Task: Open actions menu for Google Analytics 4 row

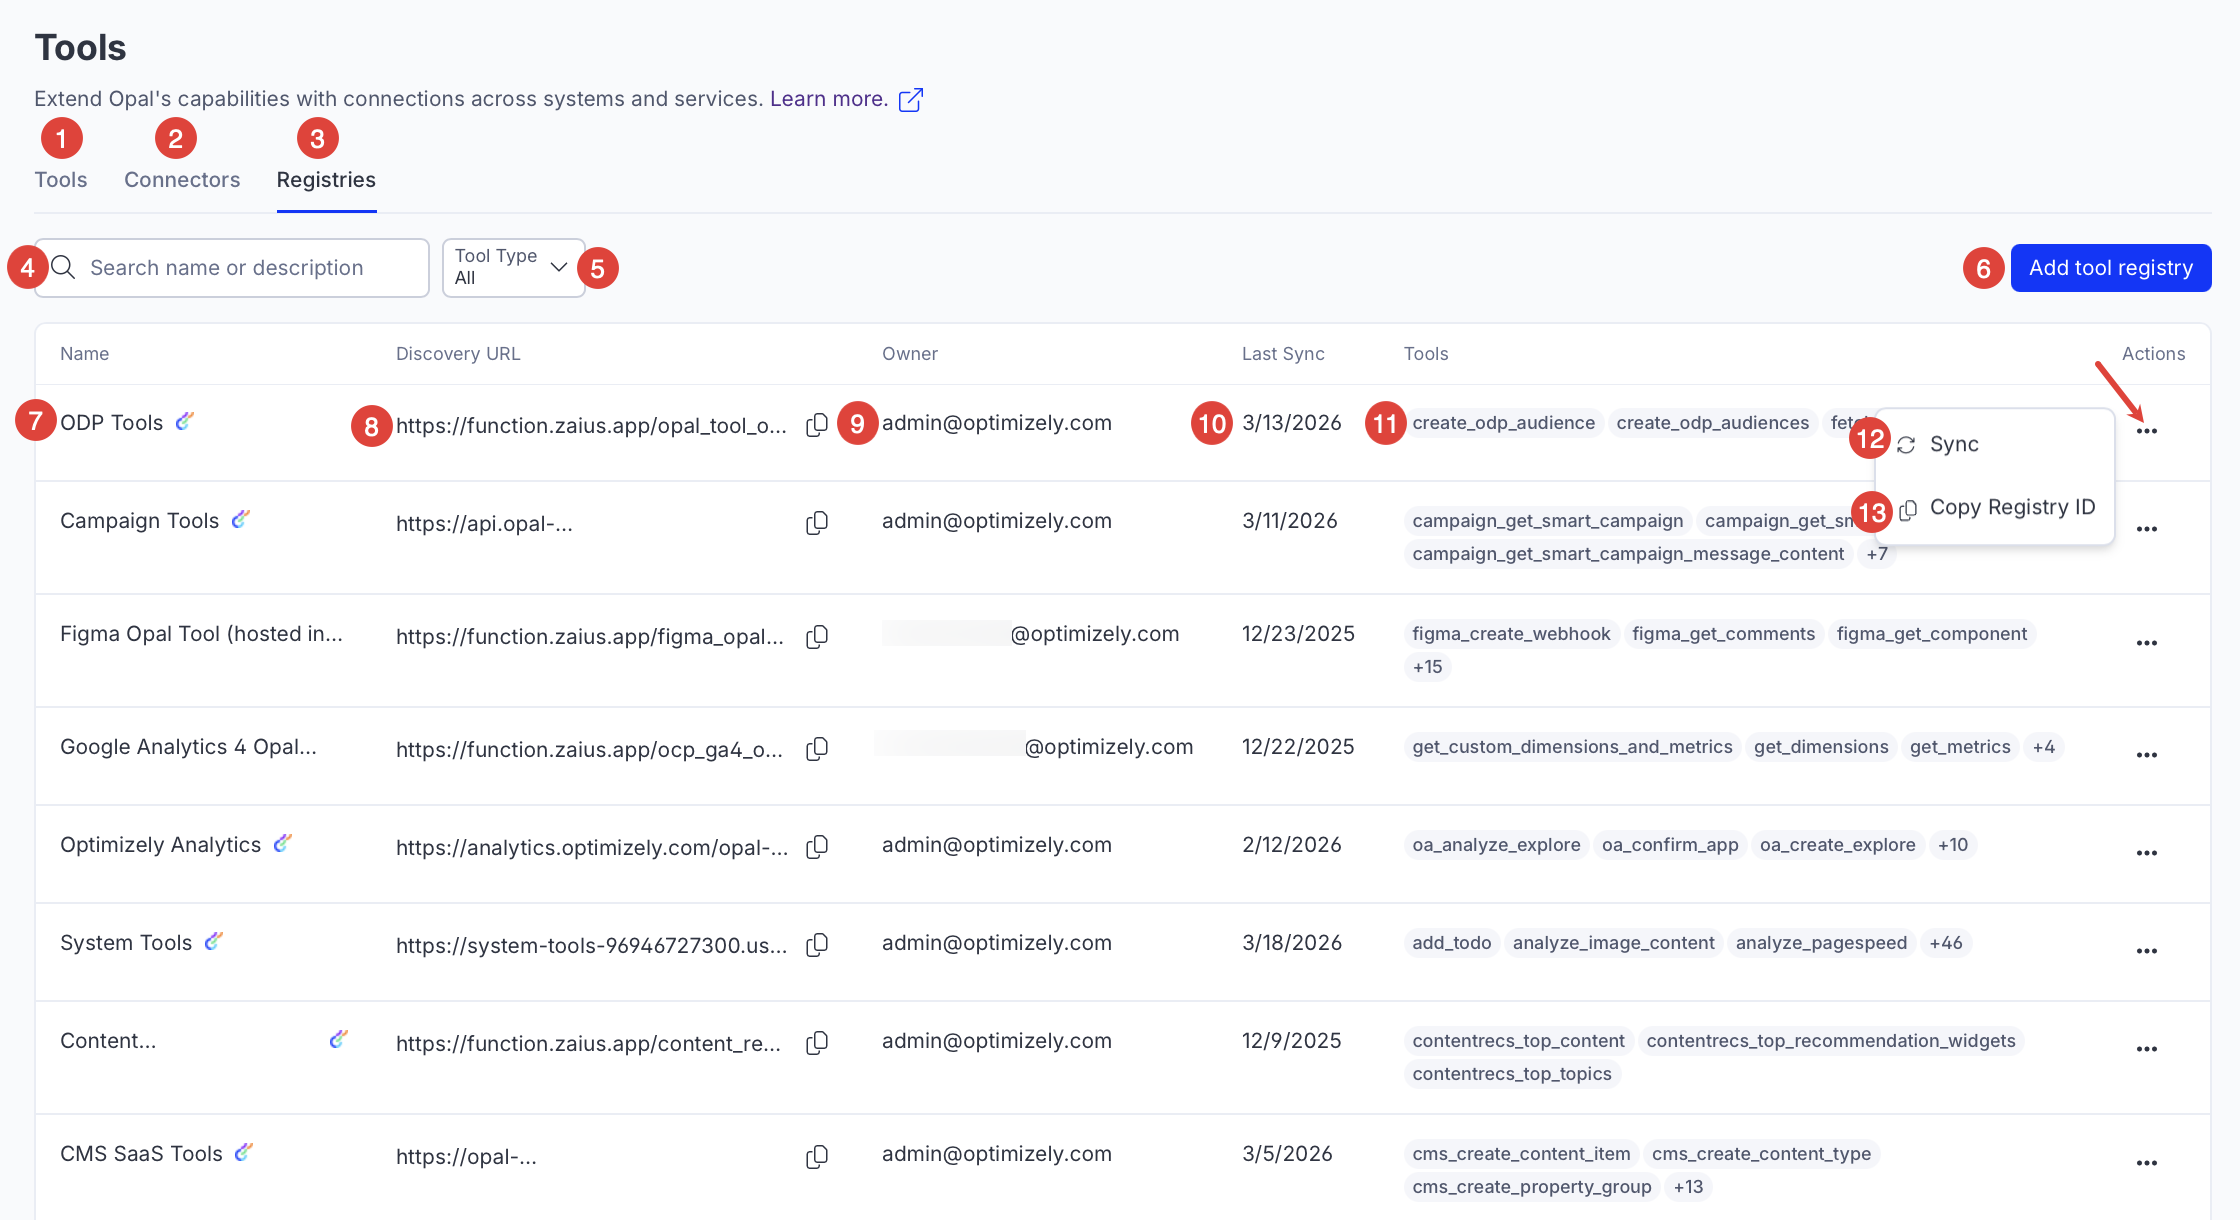Action: [x=2146, y=755]
